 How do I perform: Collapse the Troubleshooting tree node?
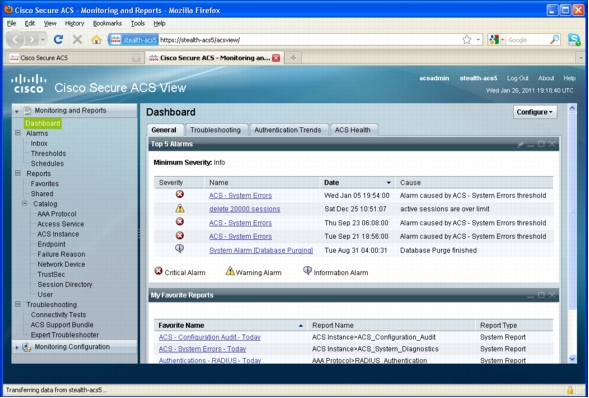click(18, 304)
